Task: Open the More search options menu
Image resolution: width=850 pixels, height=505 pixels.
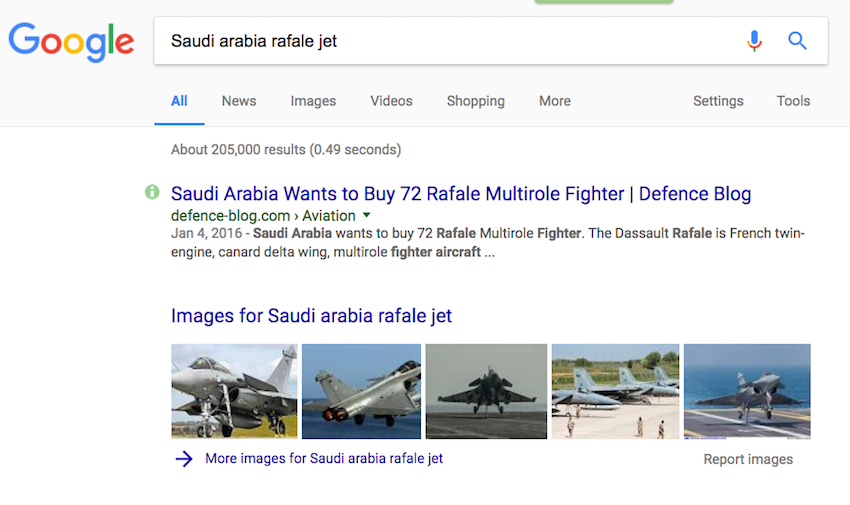Action: tap(554, 101)
